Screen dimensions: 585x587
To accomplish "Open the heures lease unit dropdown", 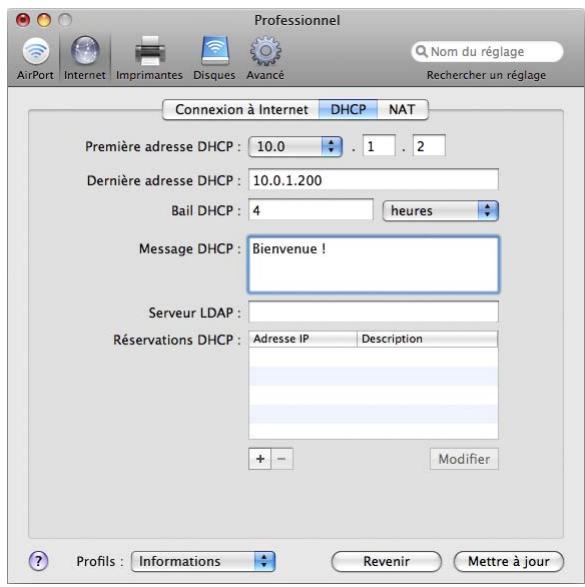I will click(441, 211).
